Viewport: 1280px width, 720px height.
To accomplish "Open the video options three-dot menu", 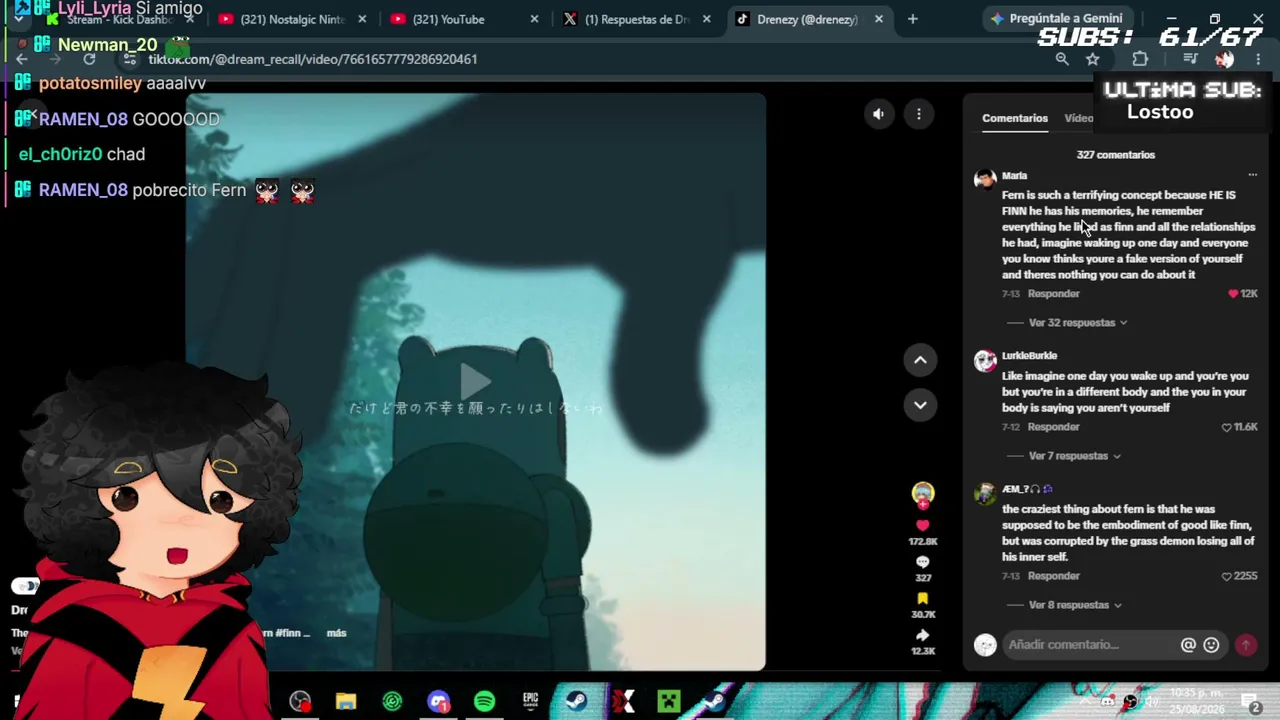I will pos(919,114).
